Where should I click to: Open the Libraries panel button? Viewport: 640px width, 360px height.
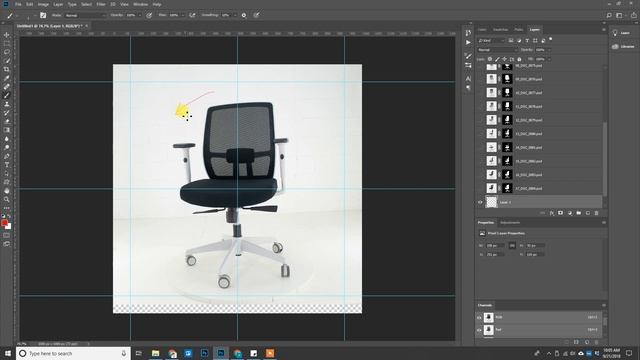click(623, 47)
